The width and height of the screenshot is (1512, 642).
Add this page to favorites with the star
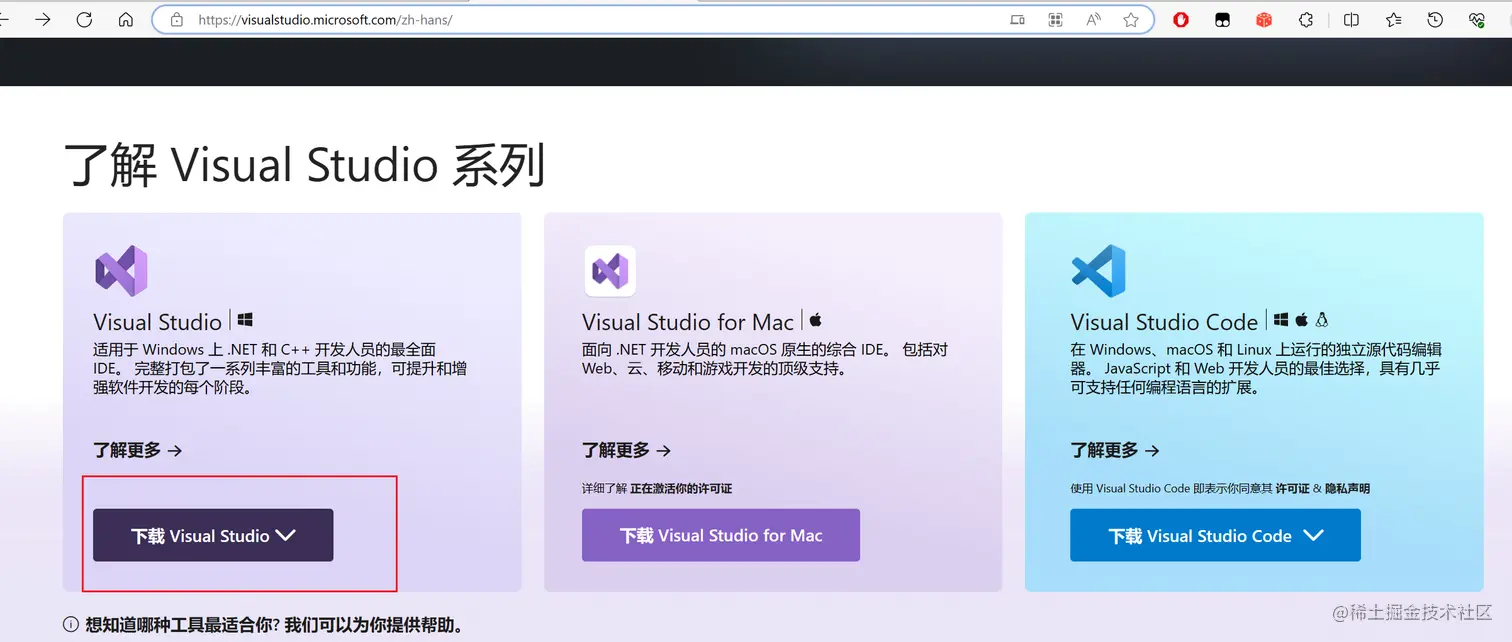[1131, 19]
